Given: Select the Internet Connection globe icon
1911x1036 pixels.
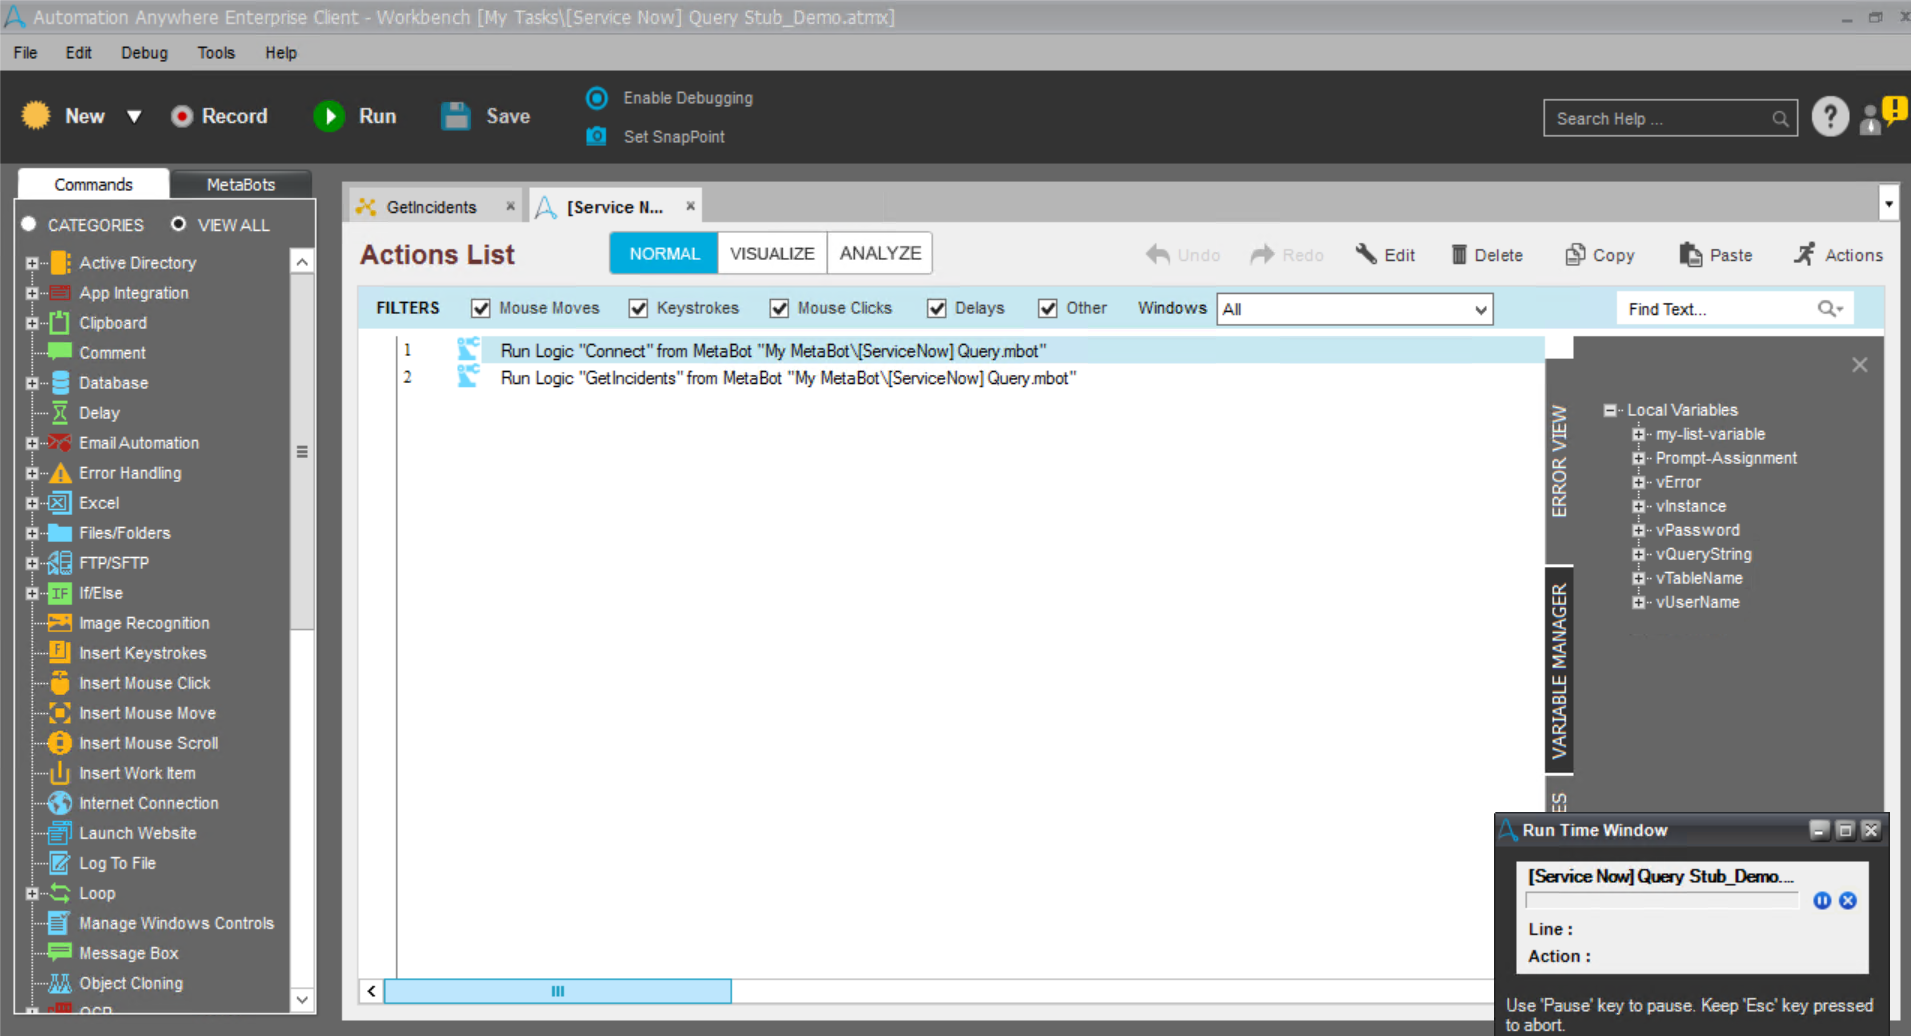Looking at the screenshot, I should pyautogui.click(x=60, y=803).
